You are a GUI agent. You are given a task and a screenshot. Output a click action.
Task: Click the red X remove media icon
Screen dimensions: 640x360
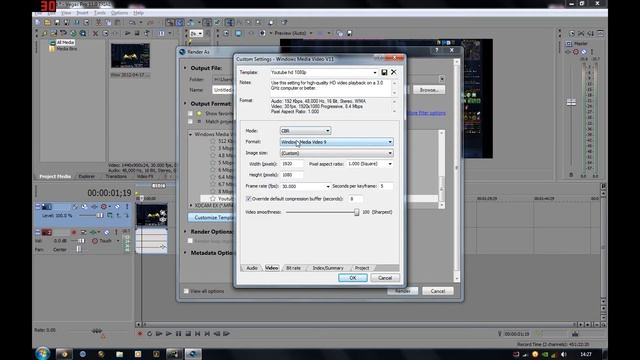pos(95,33)
